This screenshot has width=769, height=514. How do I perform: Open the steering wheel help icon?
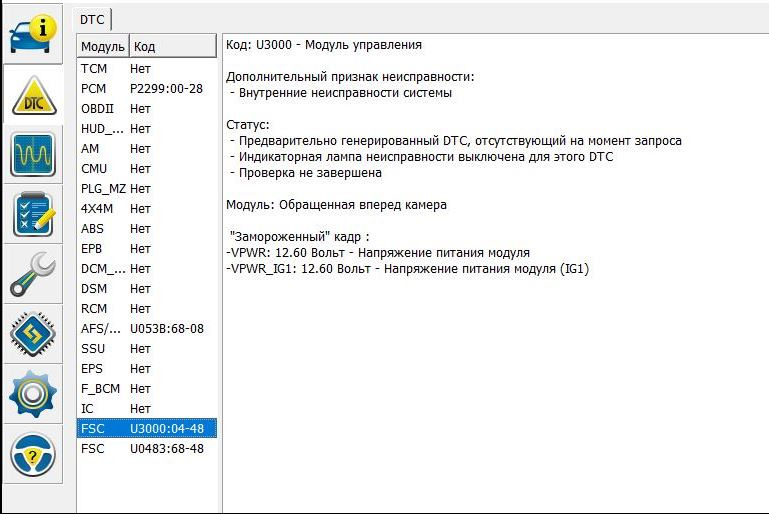[x=32, y=457]
